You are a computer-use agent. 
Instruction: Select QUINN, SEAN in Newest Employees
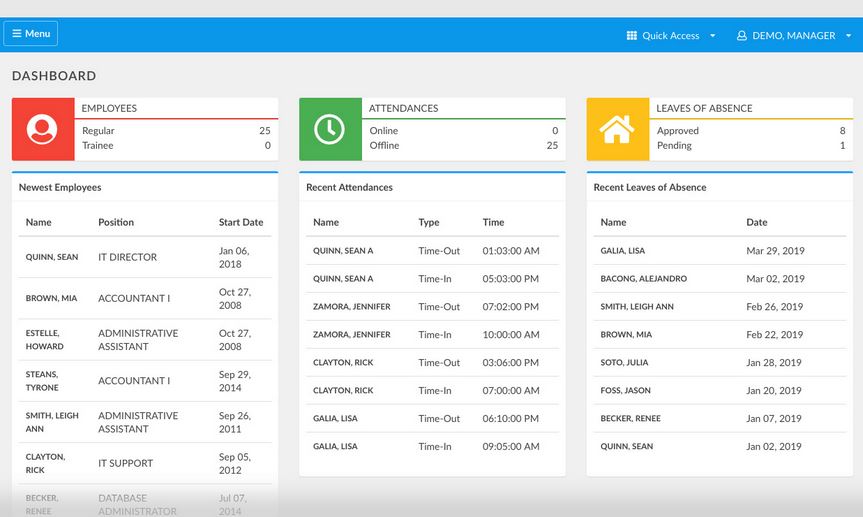click(52, 257)
